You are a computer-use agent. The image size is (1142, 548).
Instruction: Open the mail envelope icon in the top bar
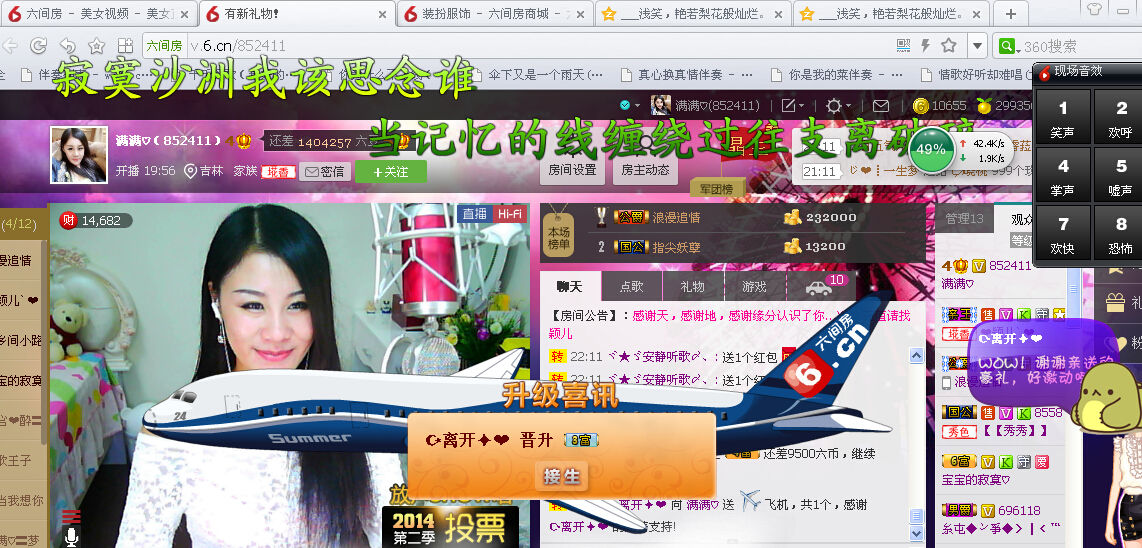coord(881,106)
